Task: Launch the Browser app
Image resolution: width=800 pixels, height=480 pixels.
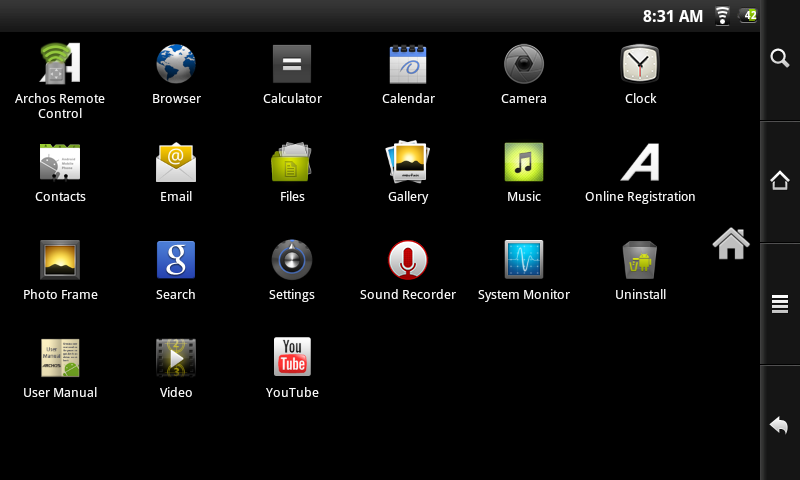Action: click(176, 65)
